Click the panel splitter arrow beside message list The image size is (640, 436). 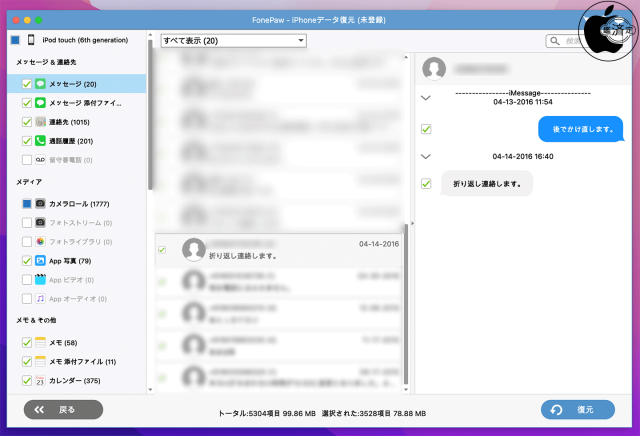(x=412, y=223)
